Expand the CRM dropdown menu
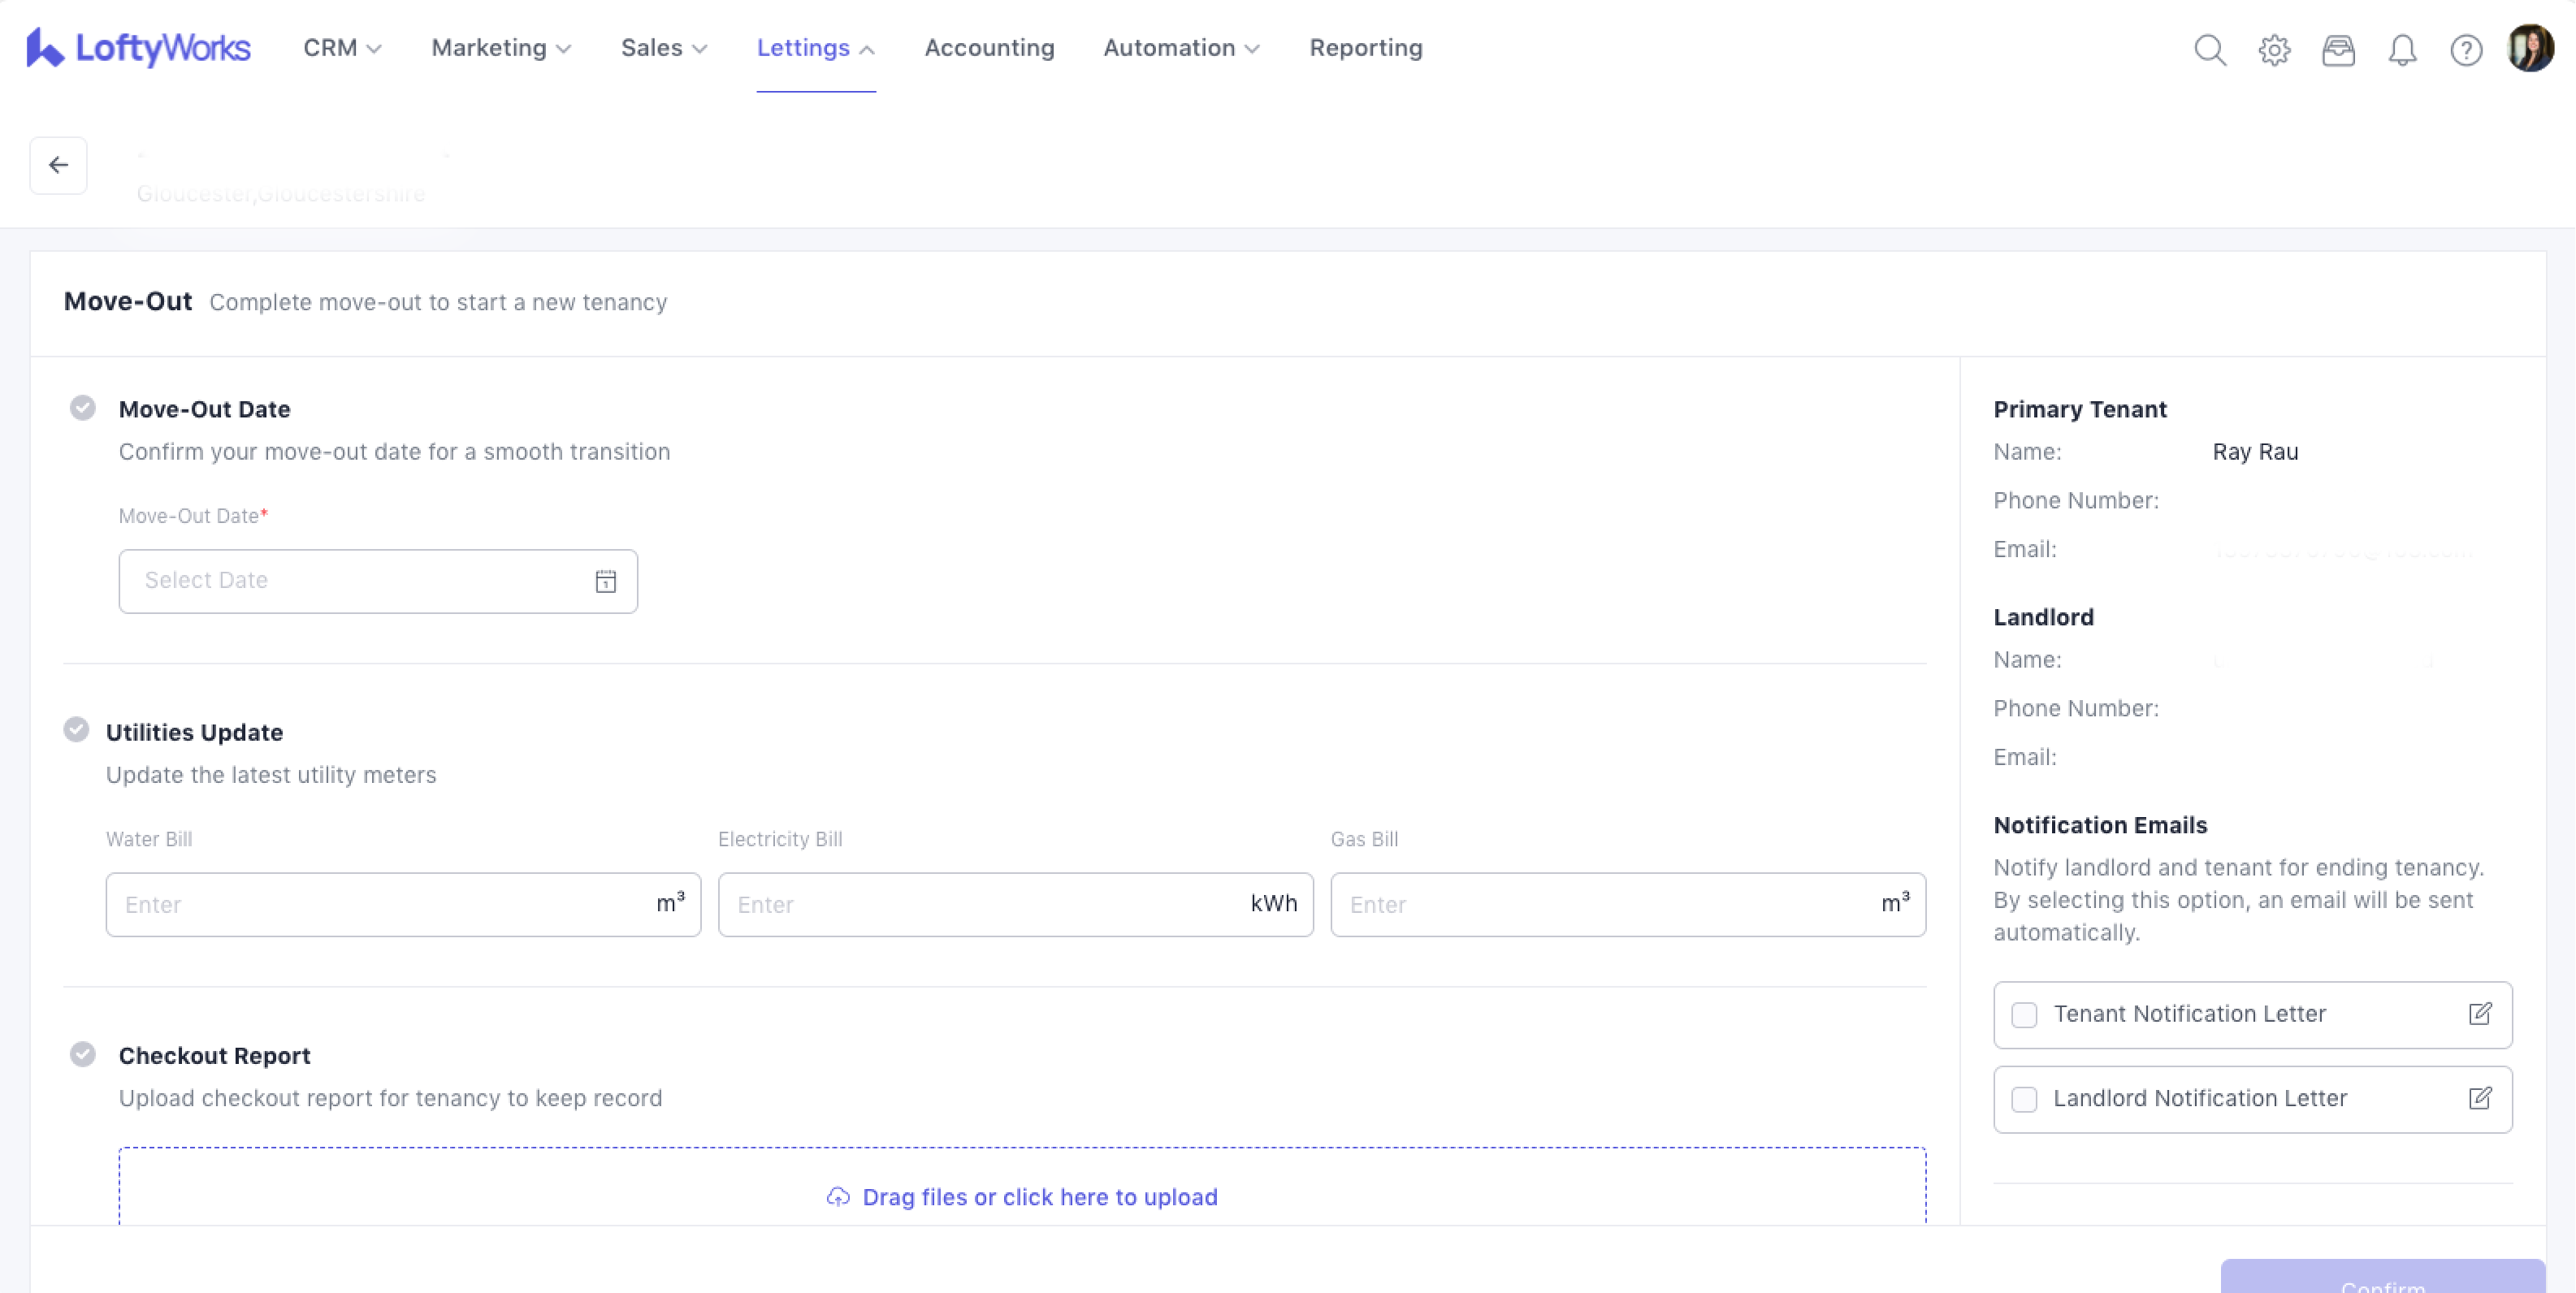The image size is (2576, 1293). click(342, 48)
